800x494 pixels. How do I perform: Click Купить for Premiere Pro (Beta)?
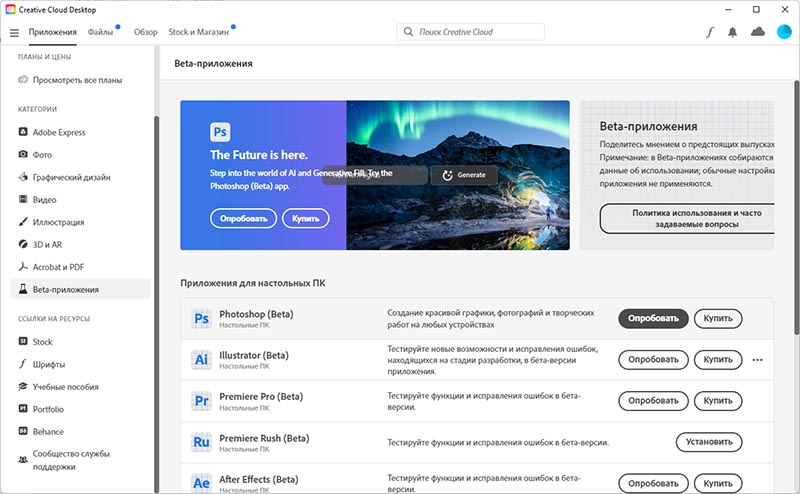point(718,401)
